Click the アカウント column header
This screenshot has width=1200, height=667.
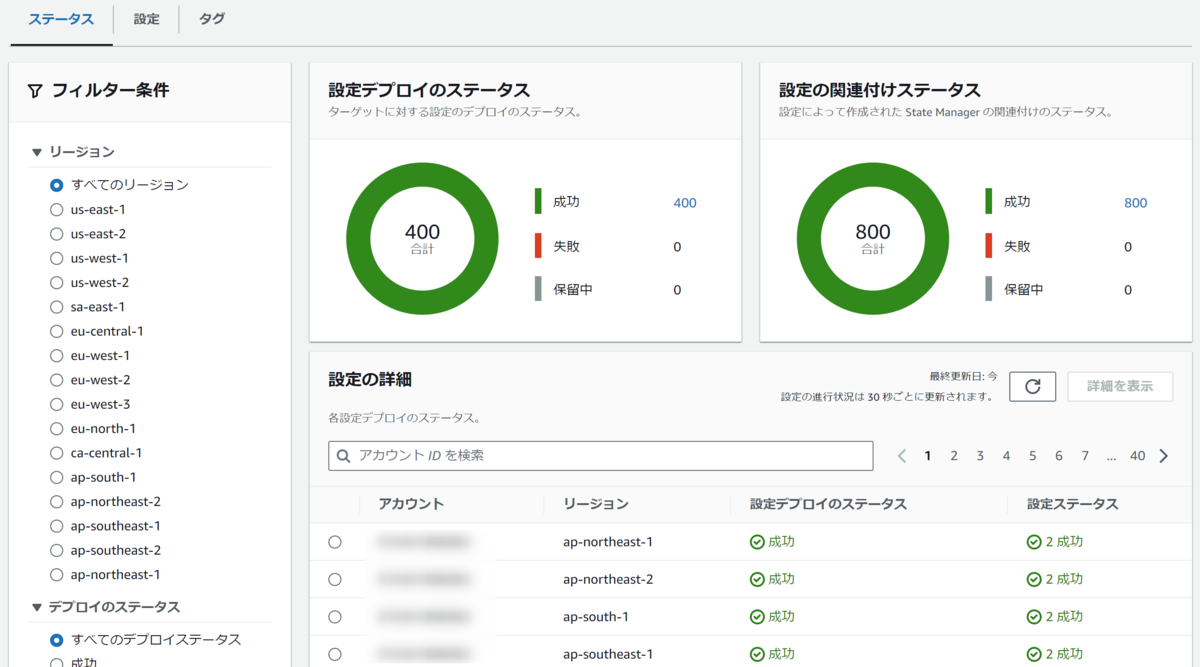[411, 504]
